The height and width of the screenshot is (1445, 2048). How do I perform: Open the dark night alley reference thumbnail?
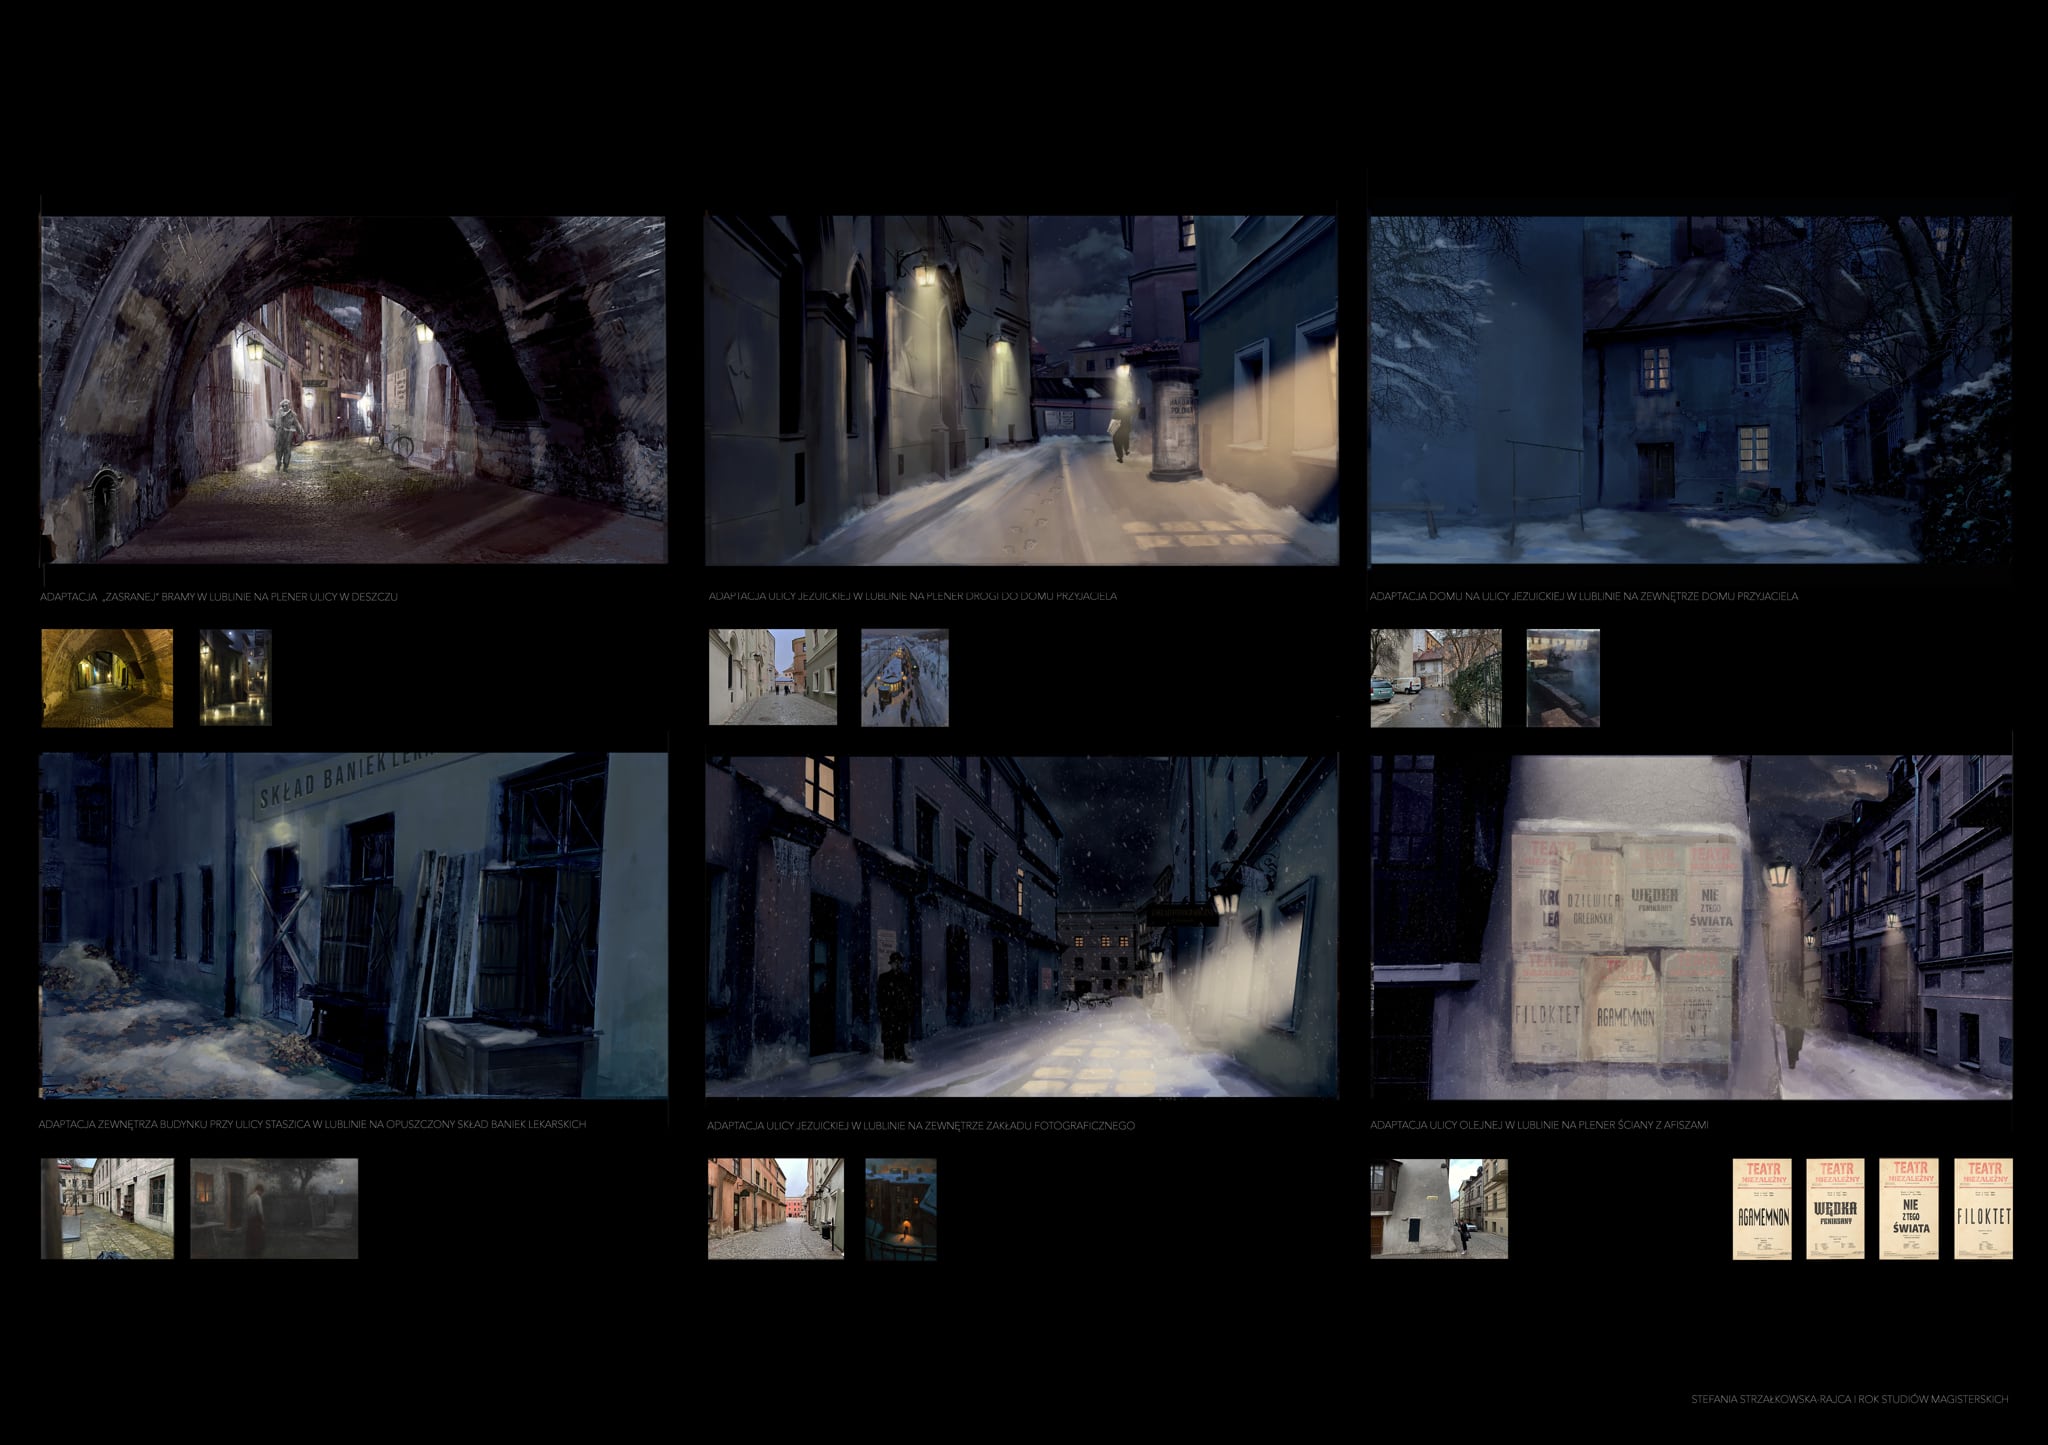(235, 677)
